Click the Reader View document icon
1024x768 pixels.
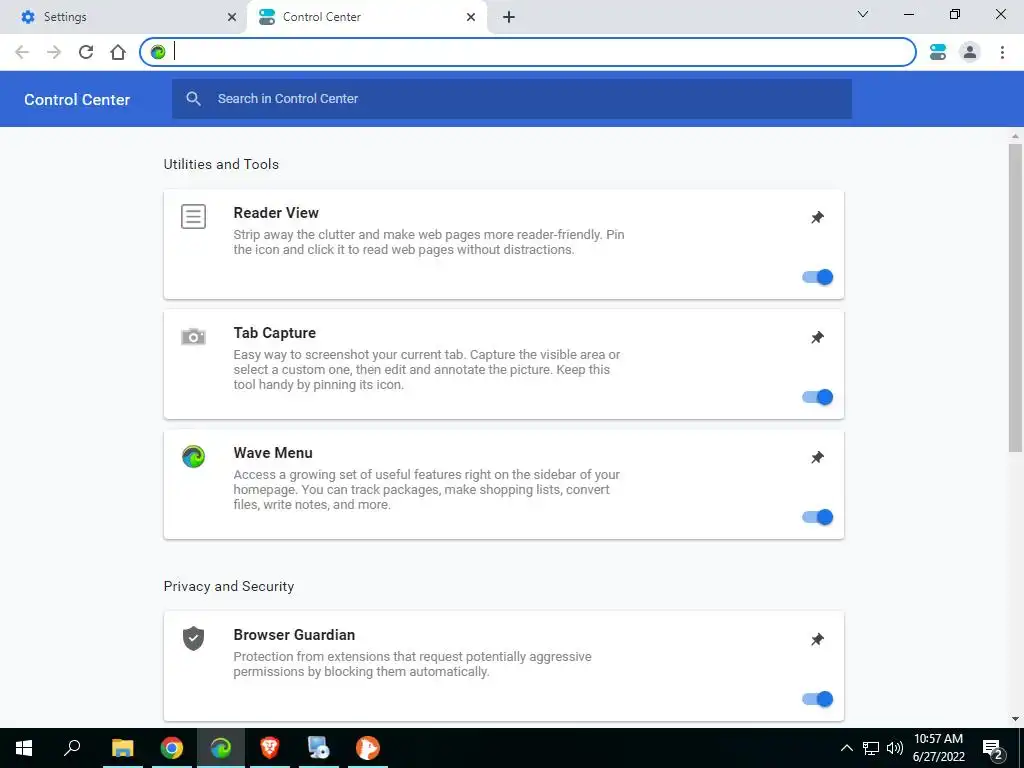click(x=193, y=216)
